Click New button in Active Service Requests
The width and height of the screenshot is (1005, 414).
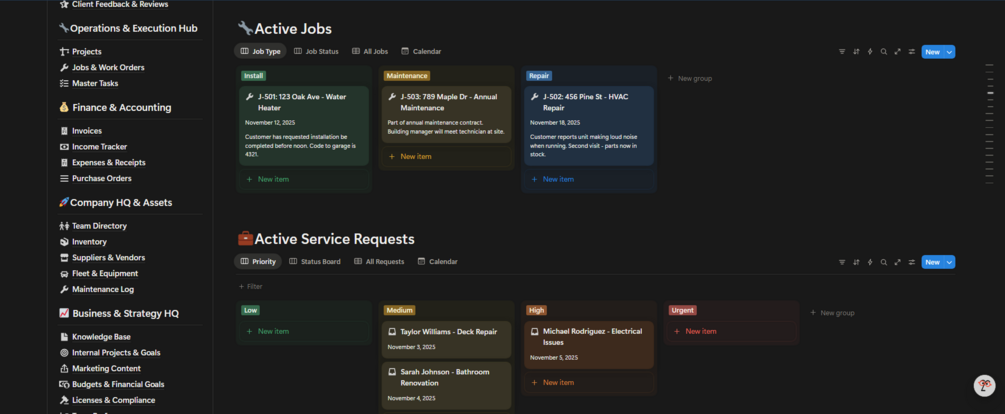coord(933,262)
